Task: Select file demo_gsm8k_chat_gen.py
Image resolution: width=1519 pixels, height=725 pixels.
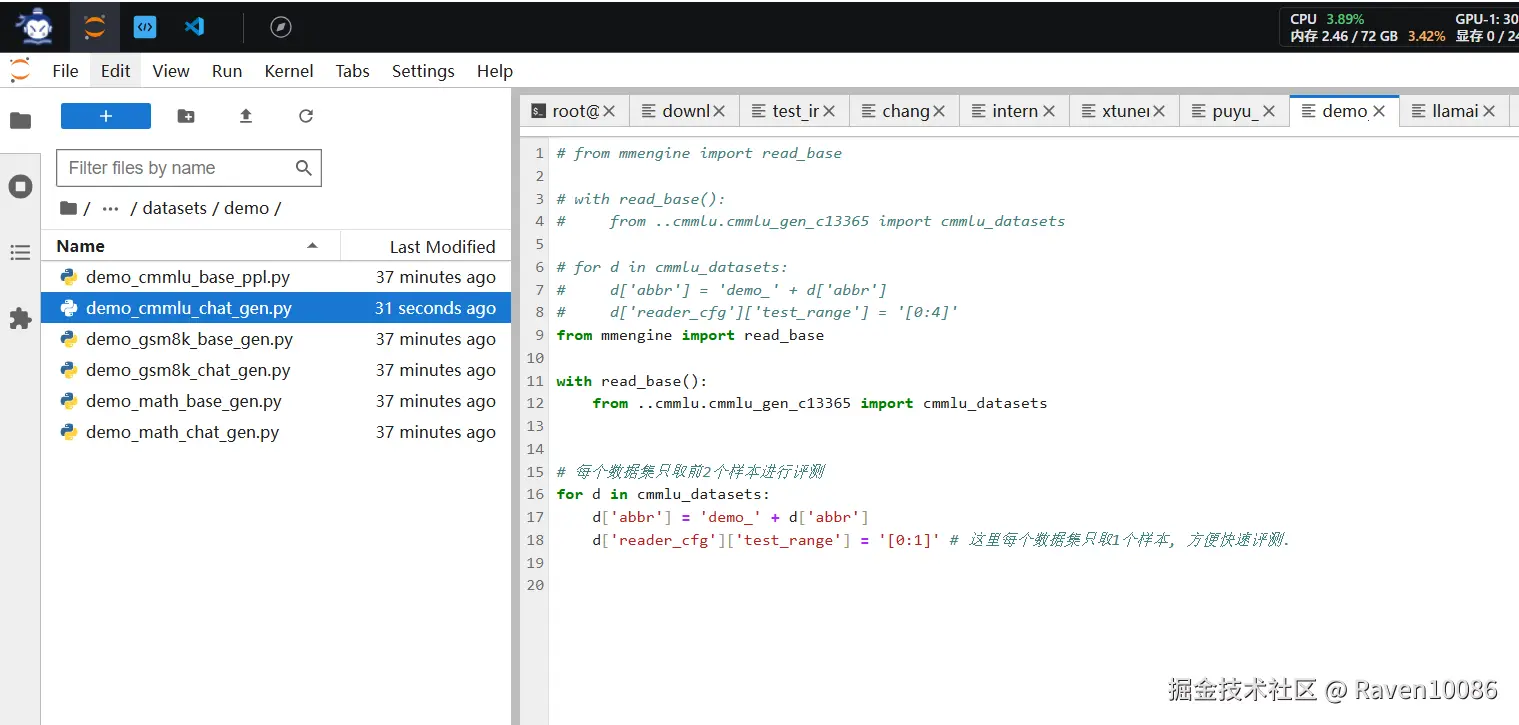Action: [x=276, y=370]
